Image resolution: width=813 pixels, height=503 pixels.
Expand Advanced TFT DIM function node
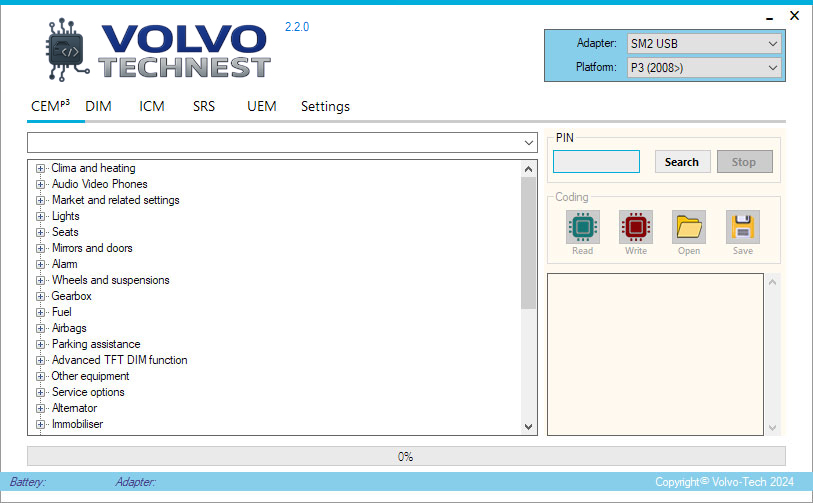pyautogui.click(x=40, y=360)
